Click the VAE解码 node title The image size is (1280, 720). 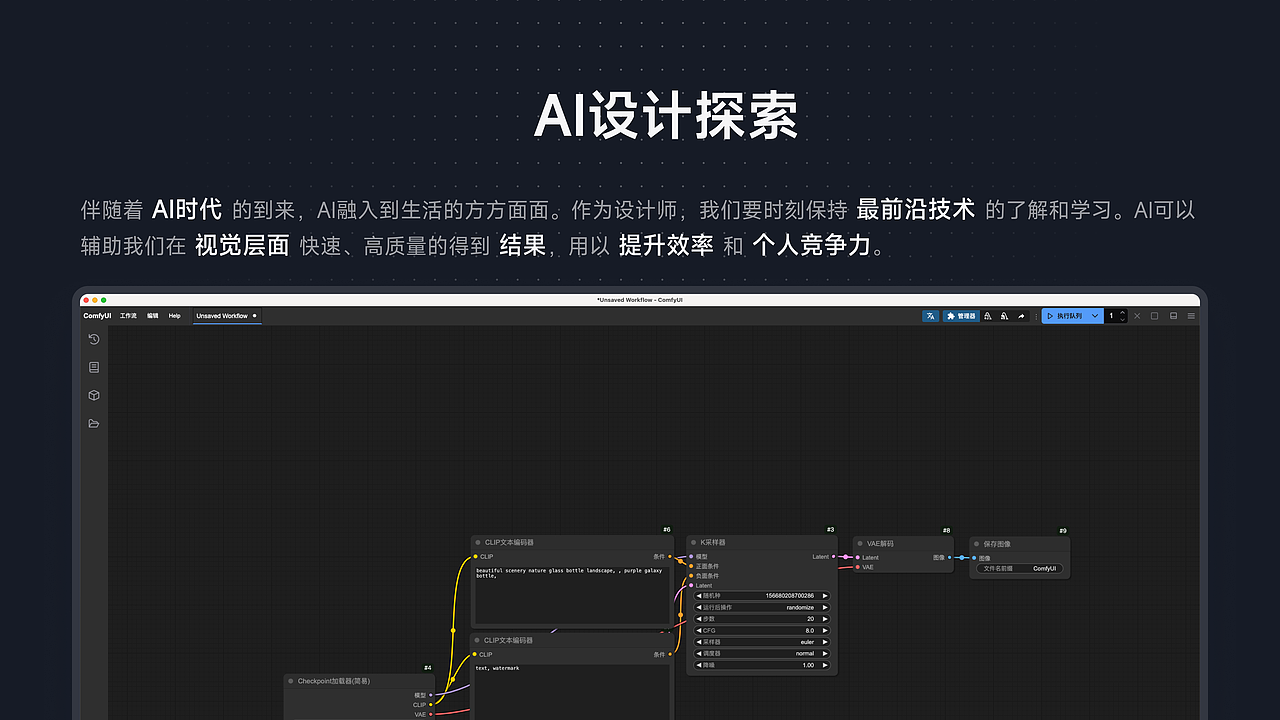[x=880, y=544]
